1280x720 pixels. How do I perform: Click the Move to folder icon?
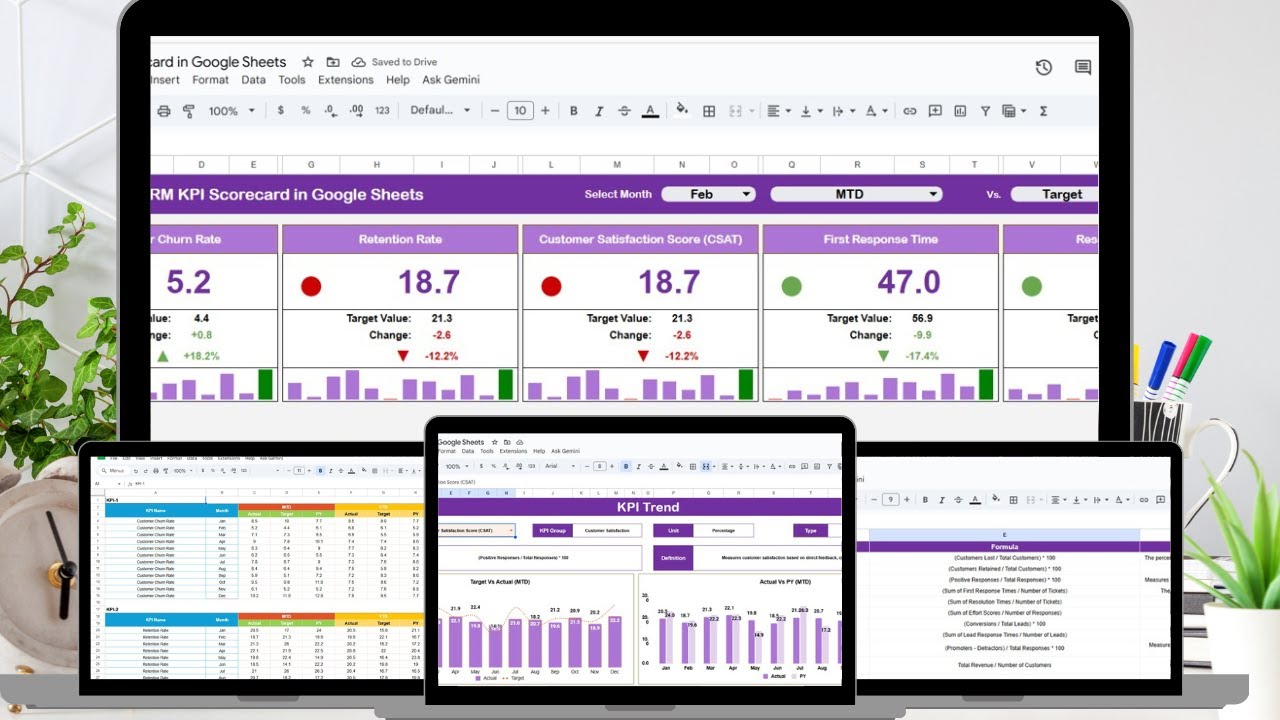[333, 62]
